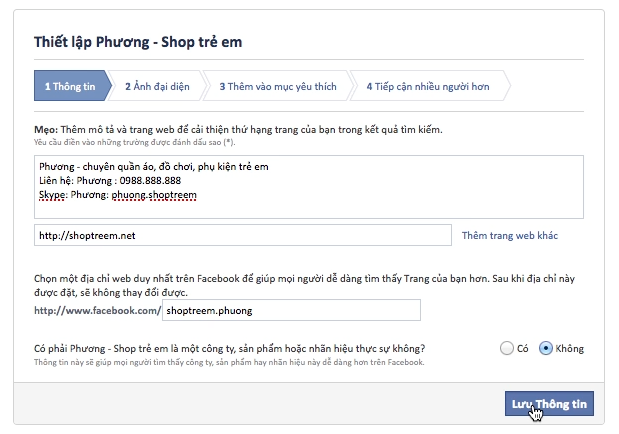
Task: Select the "Có" radio button
Action: pos(506,348)
